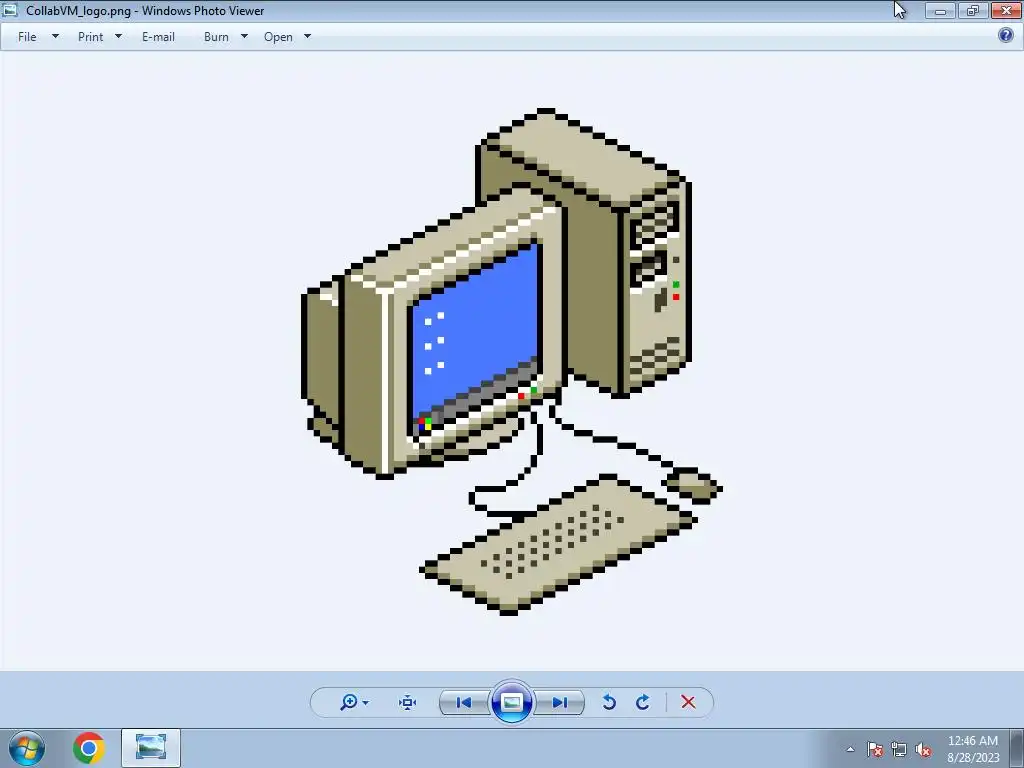Expand the Print dropdown arrow

(118, 37)
